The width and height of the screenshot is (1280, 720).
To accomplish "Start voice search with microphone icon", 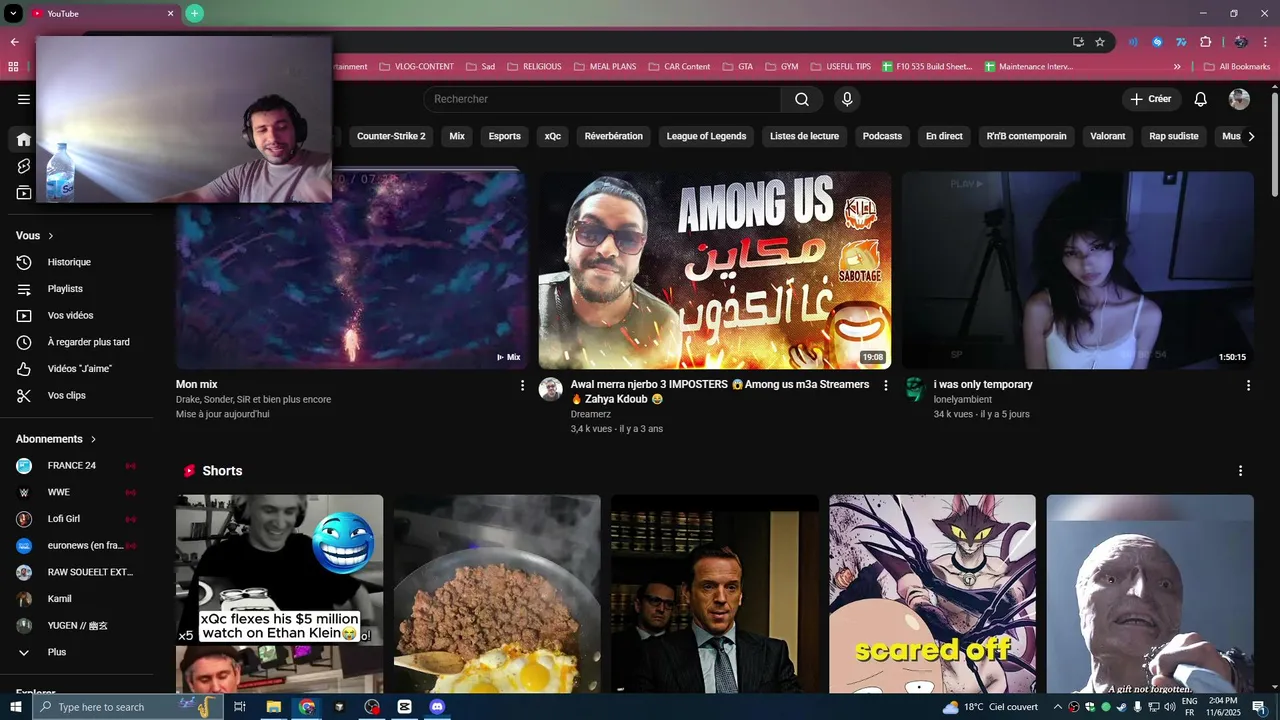I will coord(847,99).
